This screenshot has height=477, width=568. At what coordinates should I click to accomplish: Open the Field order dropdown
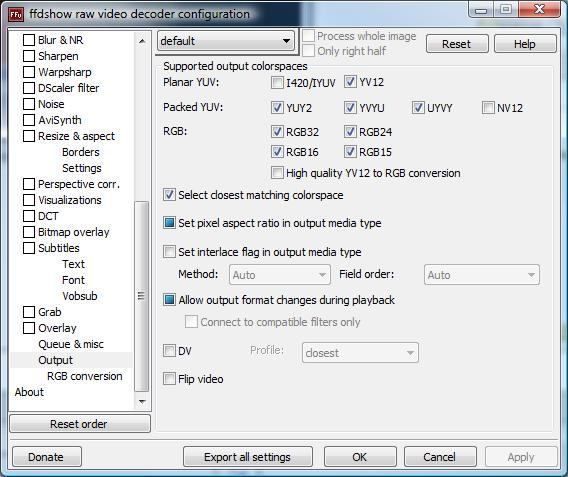click(x=481, y=275)
